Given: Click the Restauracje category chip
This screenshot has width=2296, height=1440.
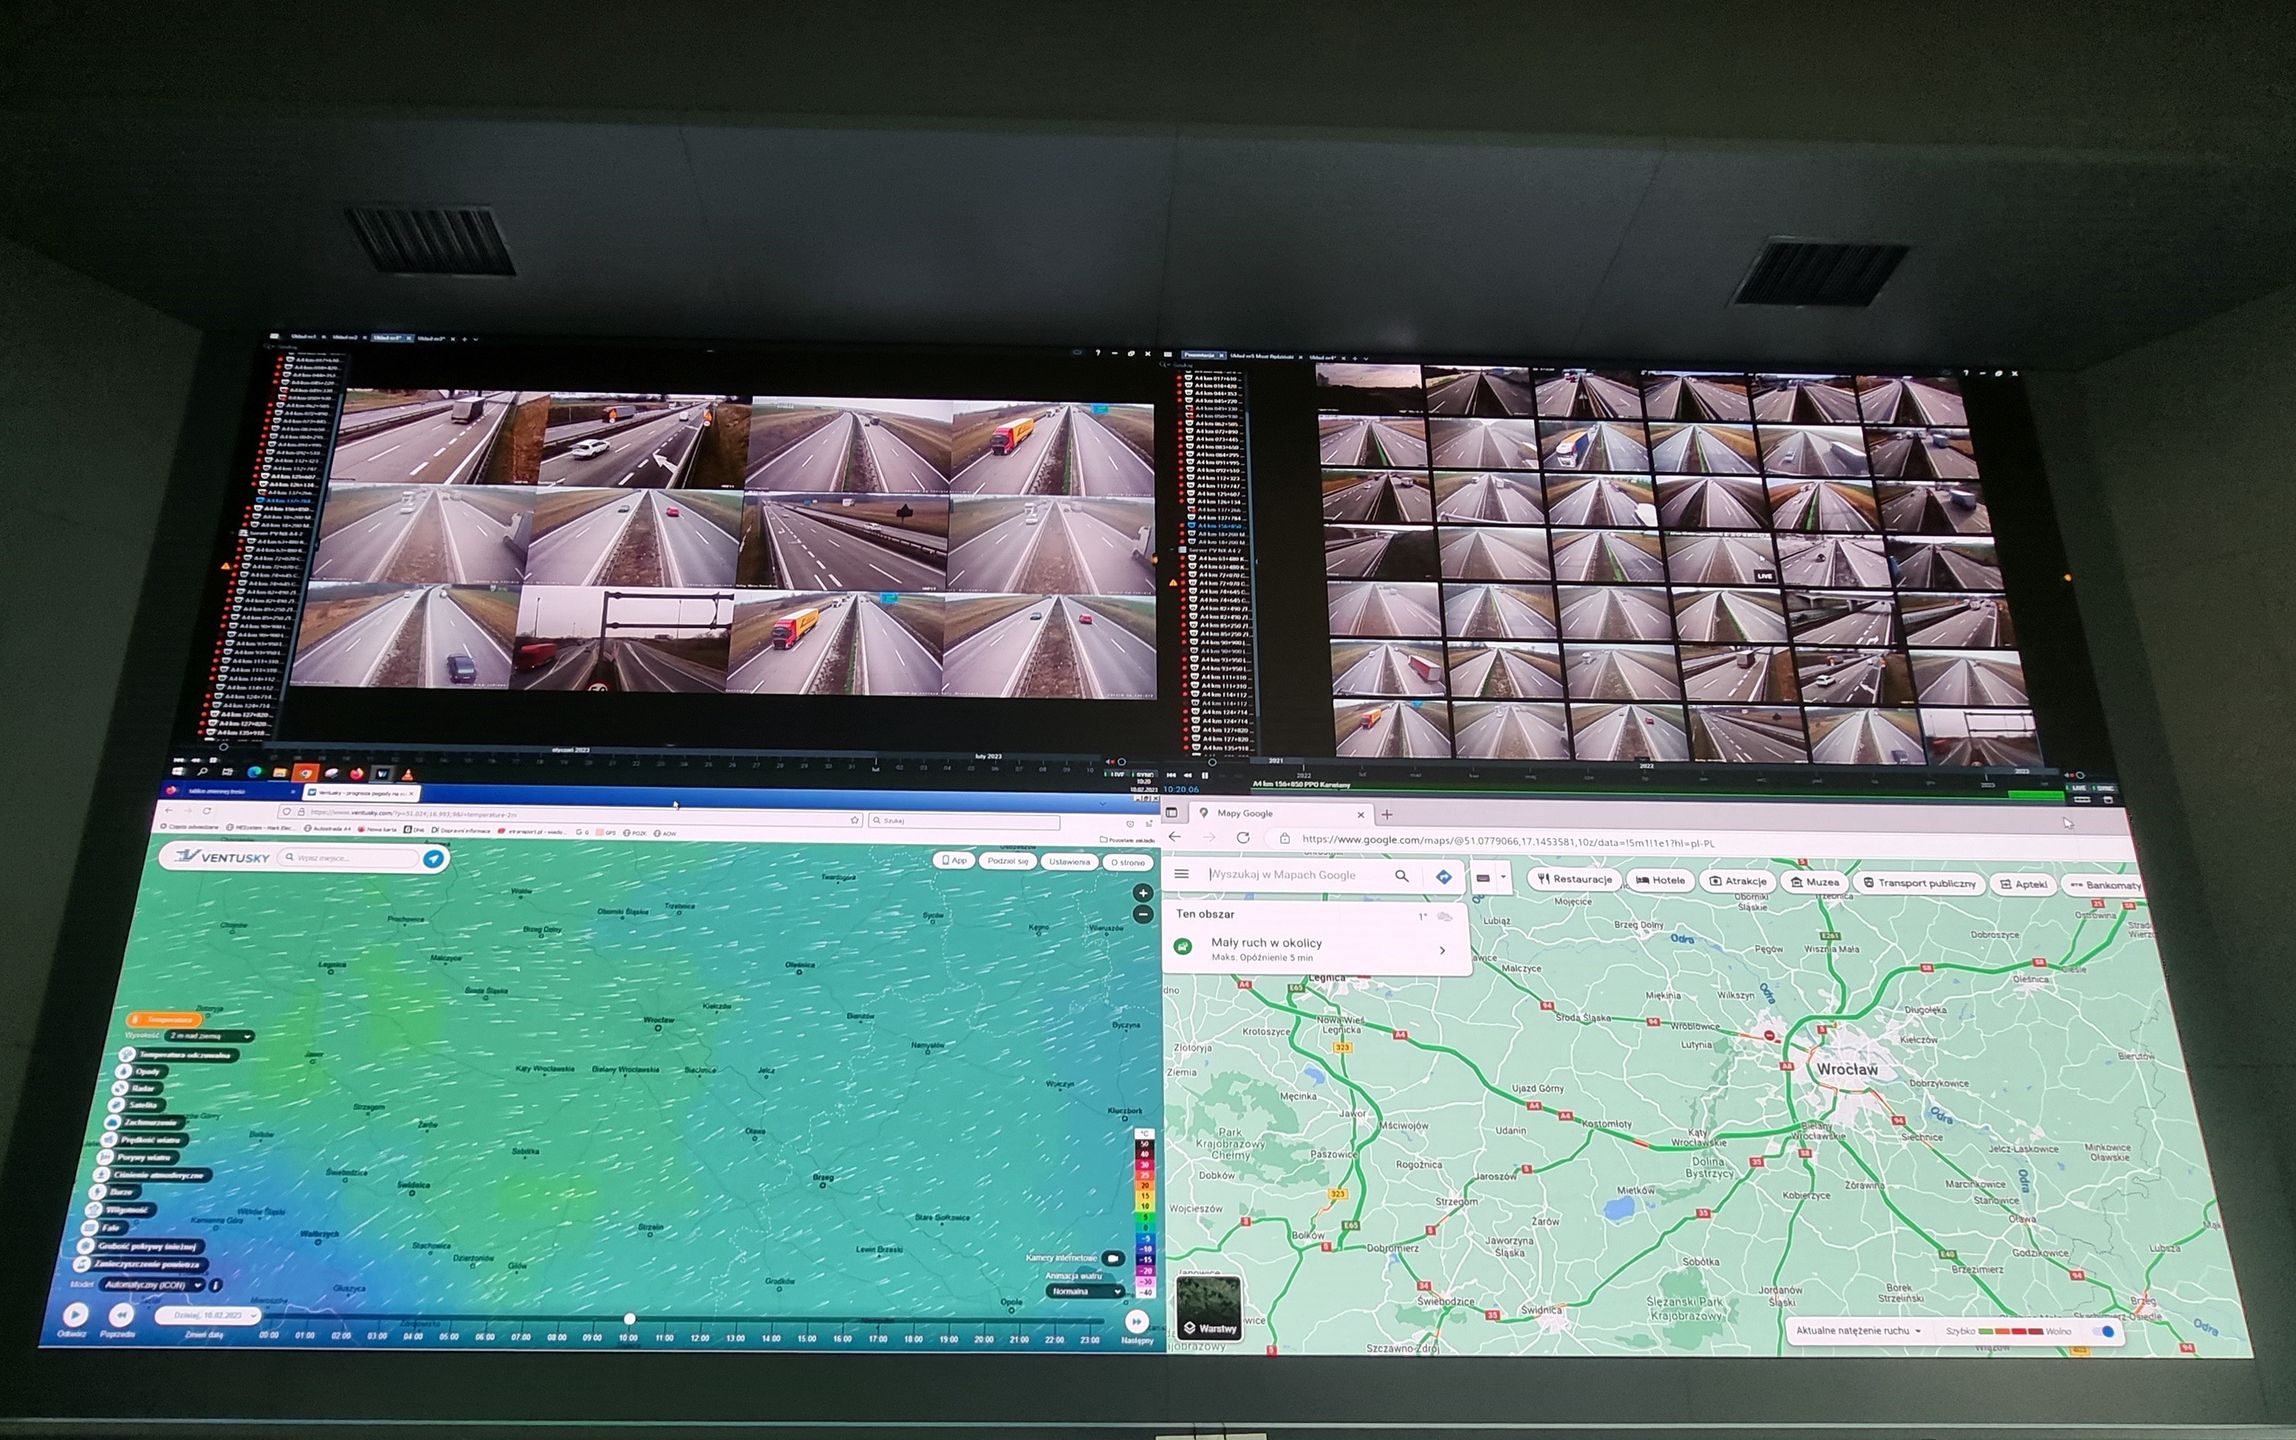Looking at the screenshot, I should click(x=1574, y=879).
